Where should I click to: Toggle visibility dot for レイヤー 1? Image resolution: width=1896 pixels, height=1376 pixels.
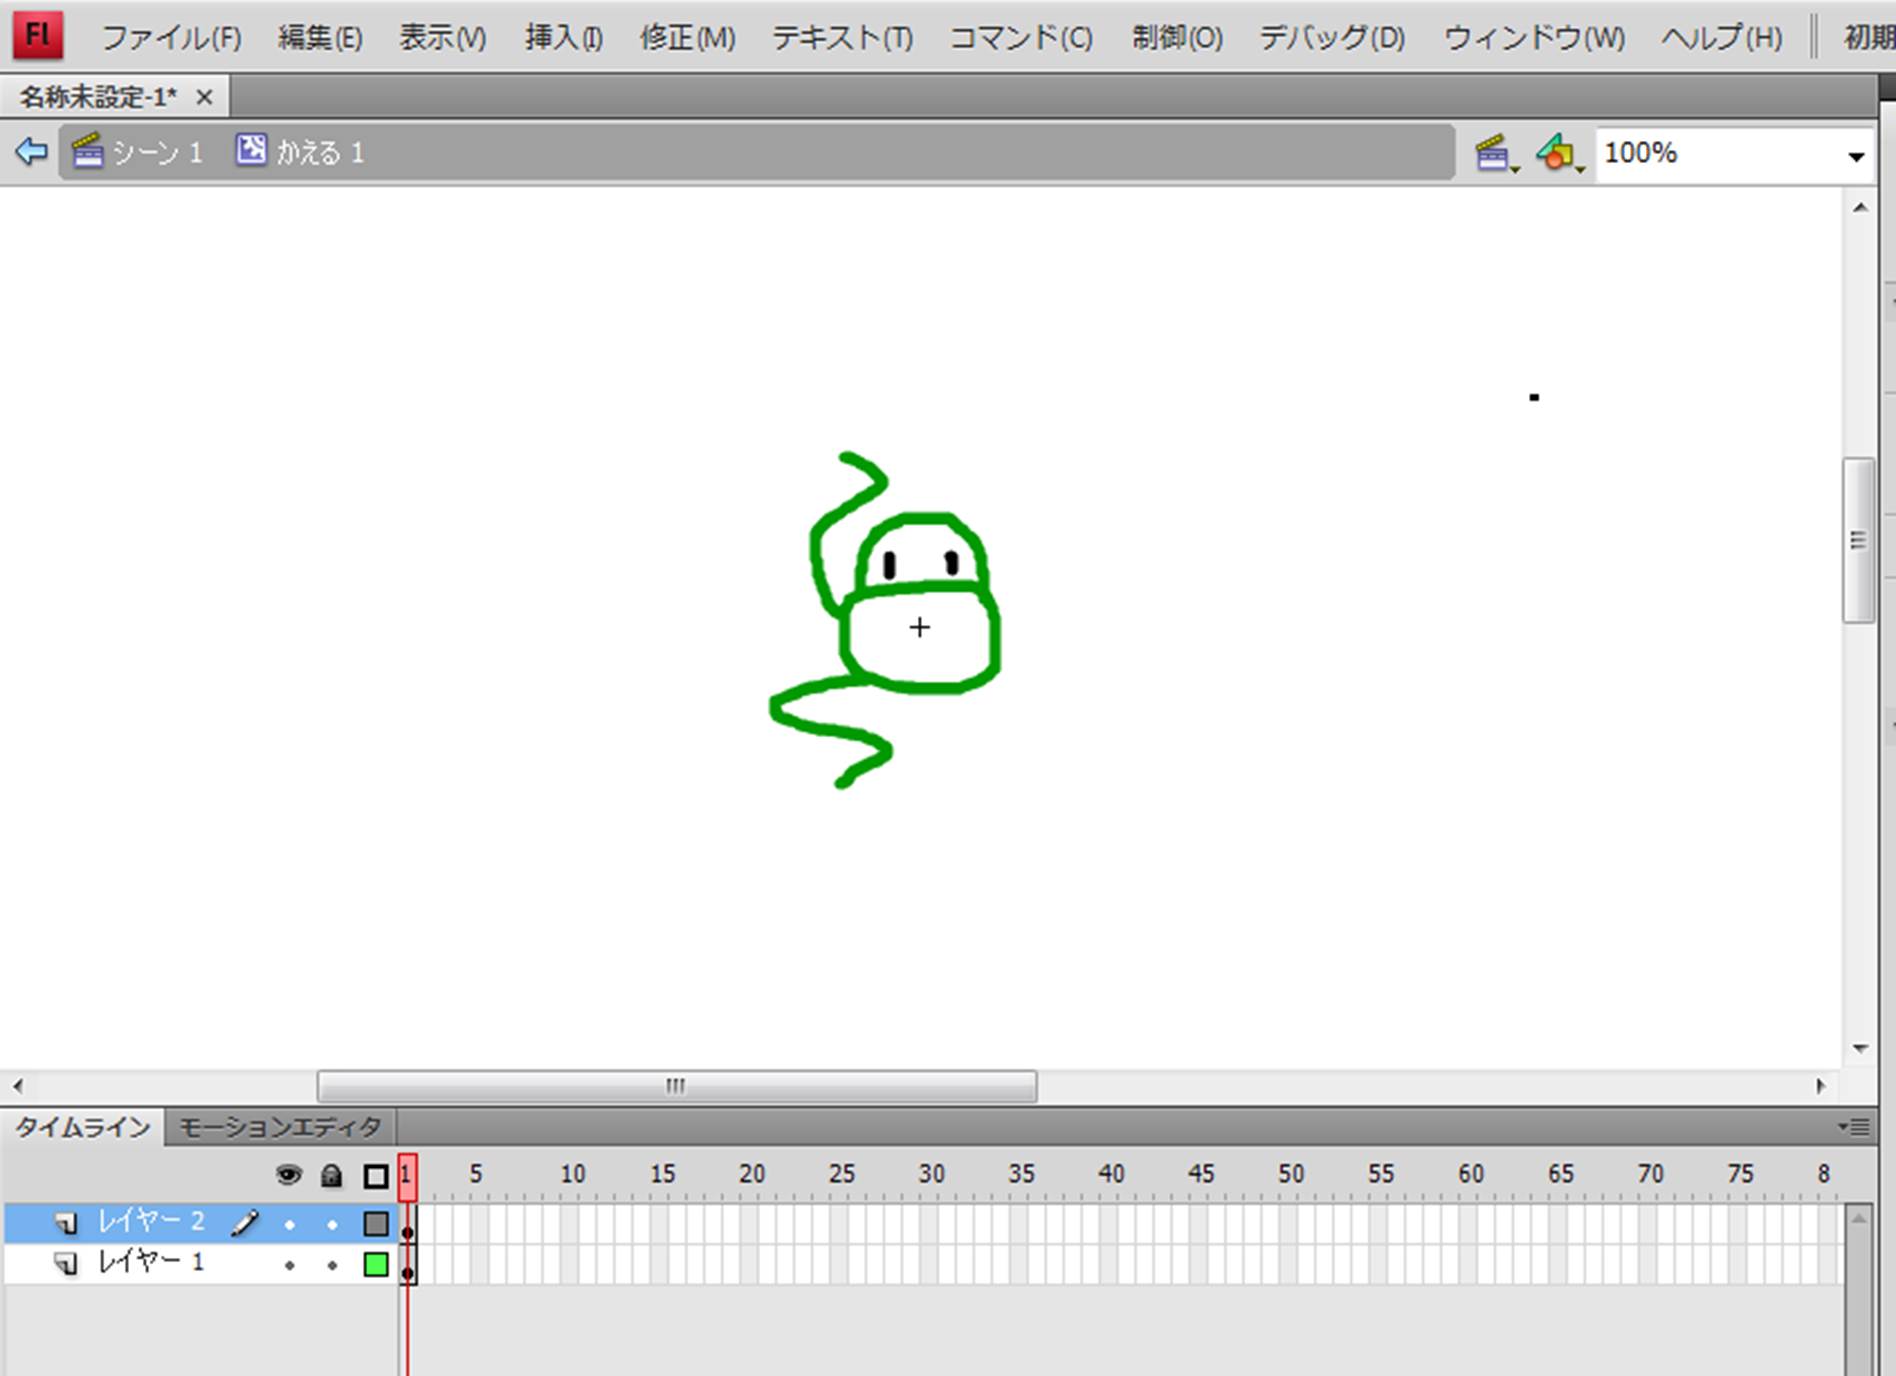[290, 1266]
